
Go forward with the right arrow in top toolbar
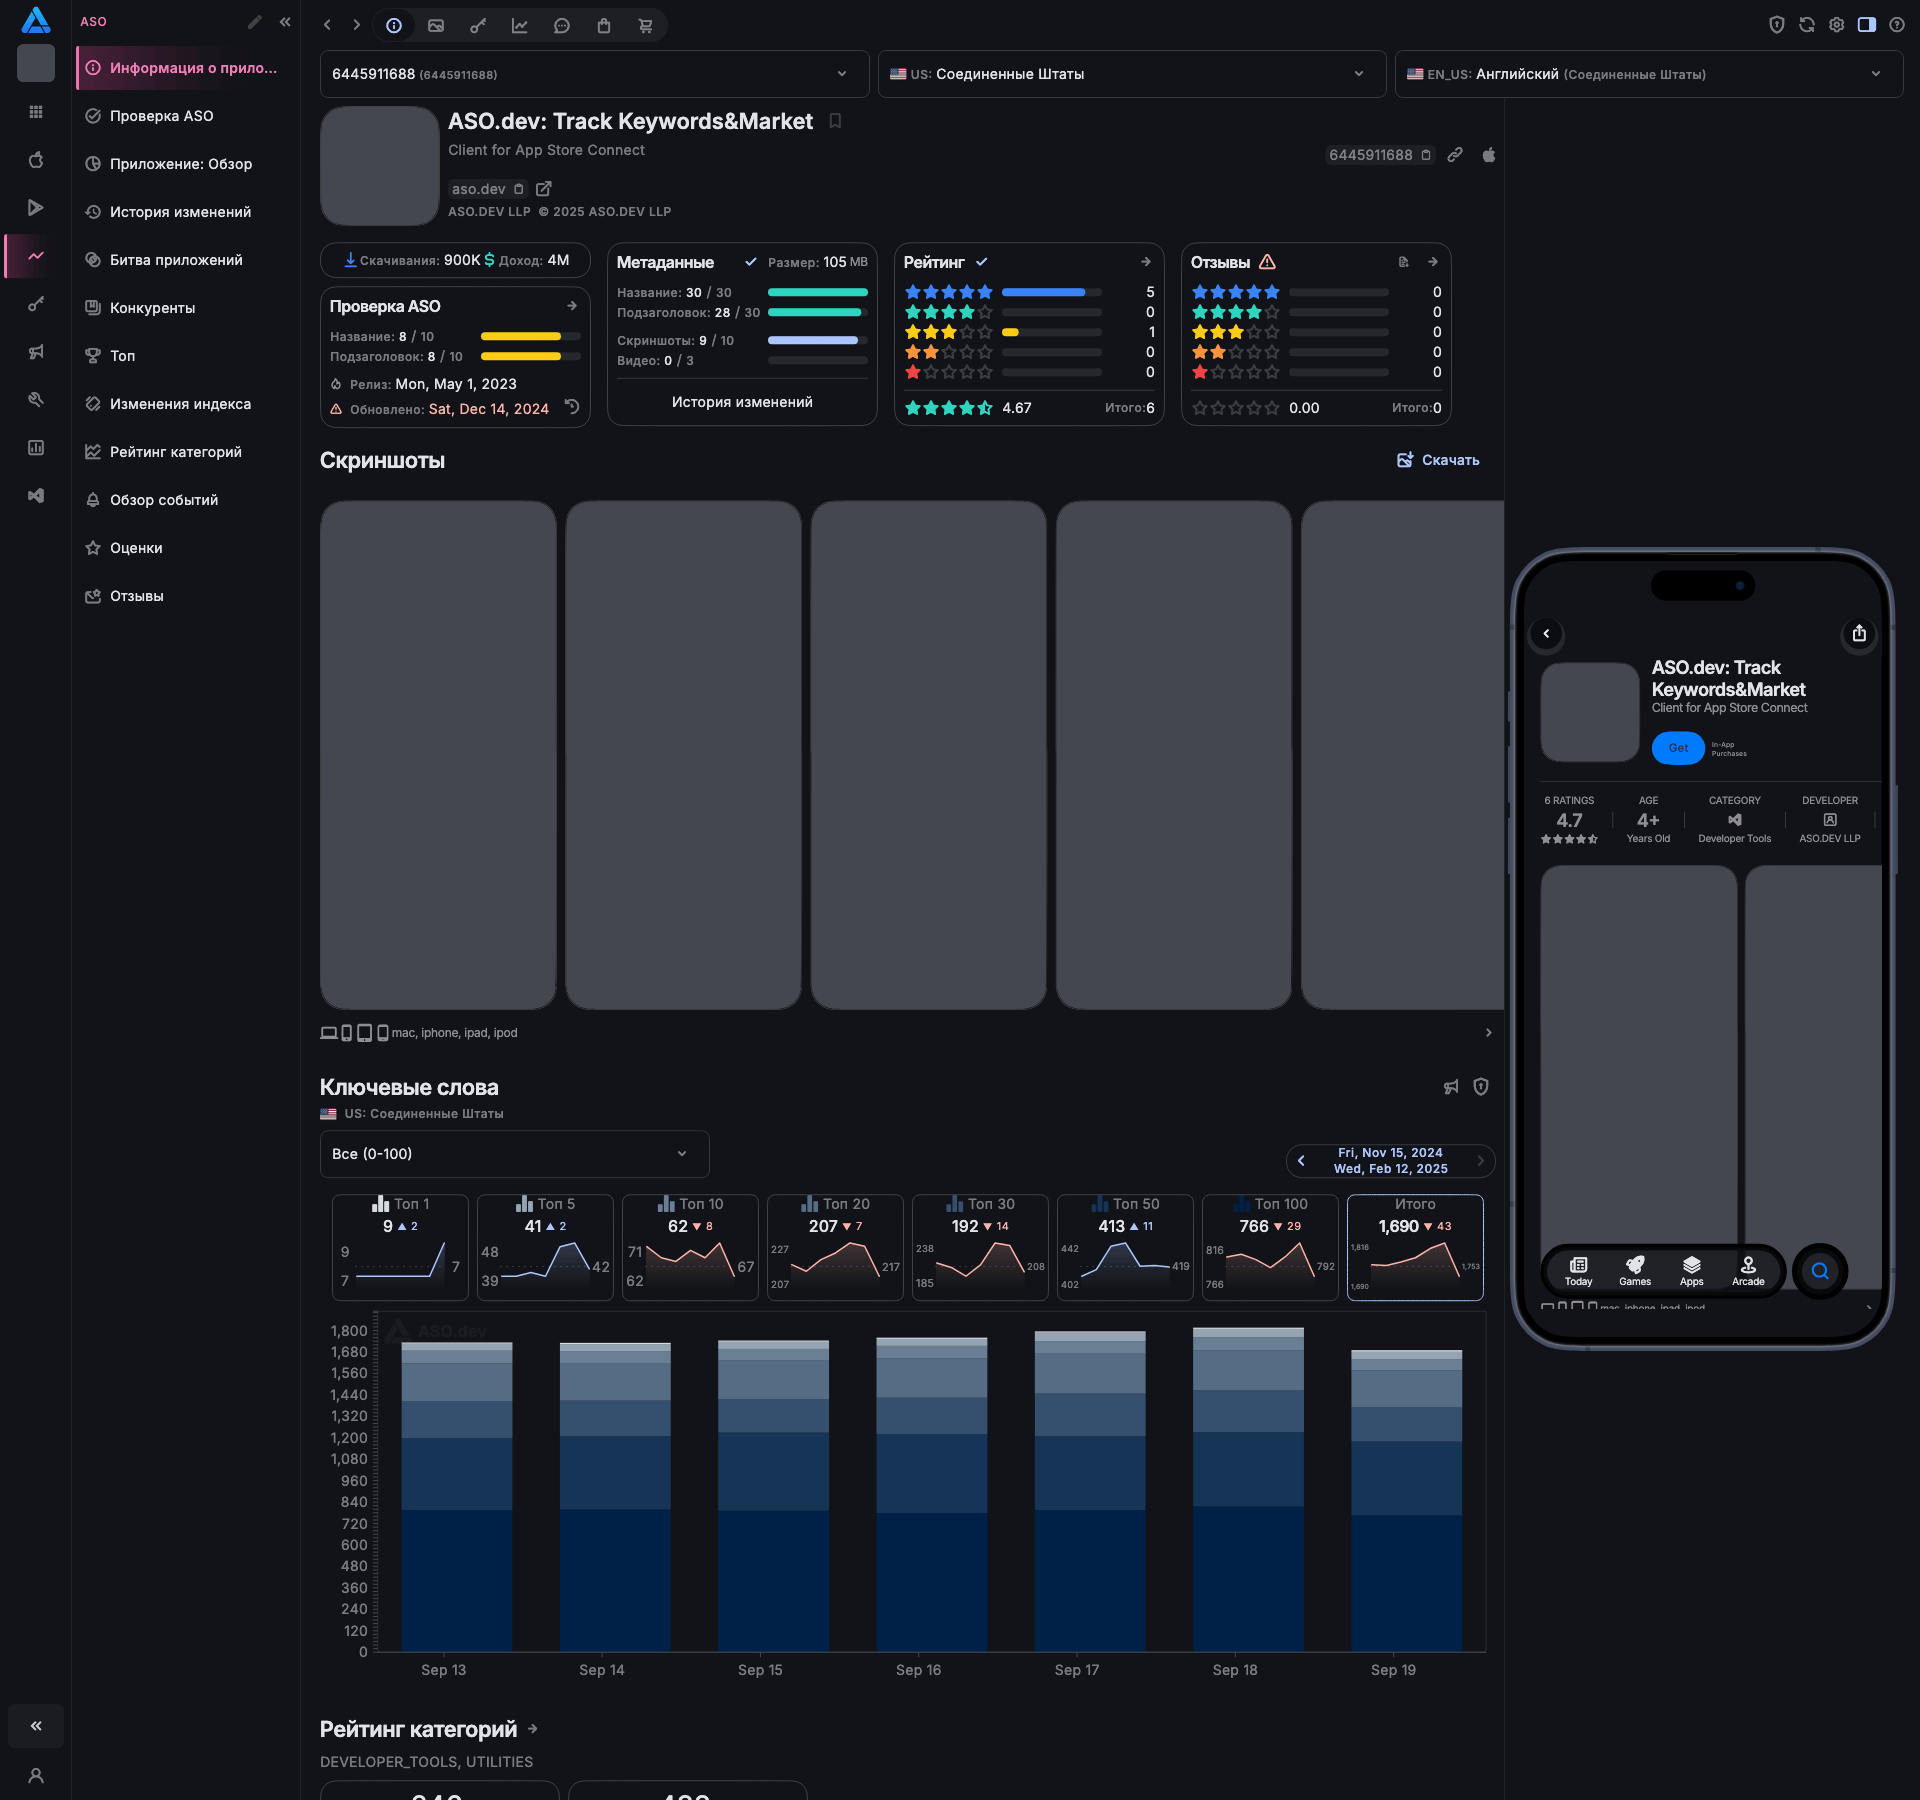pyautogui.click(x=356, y=25)
